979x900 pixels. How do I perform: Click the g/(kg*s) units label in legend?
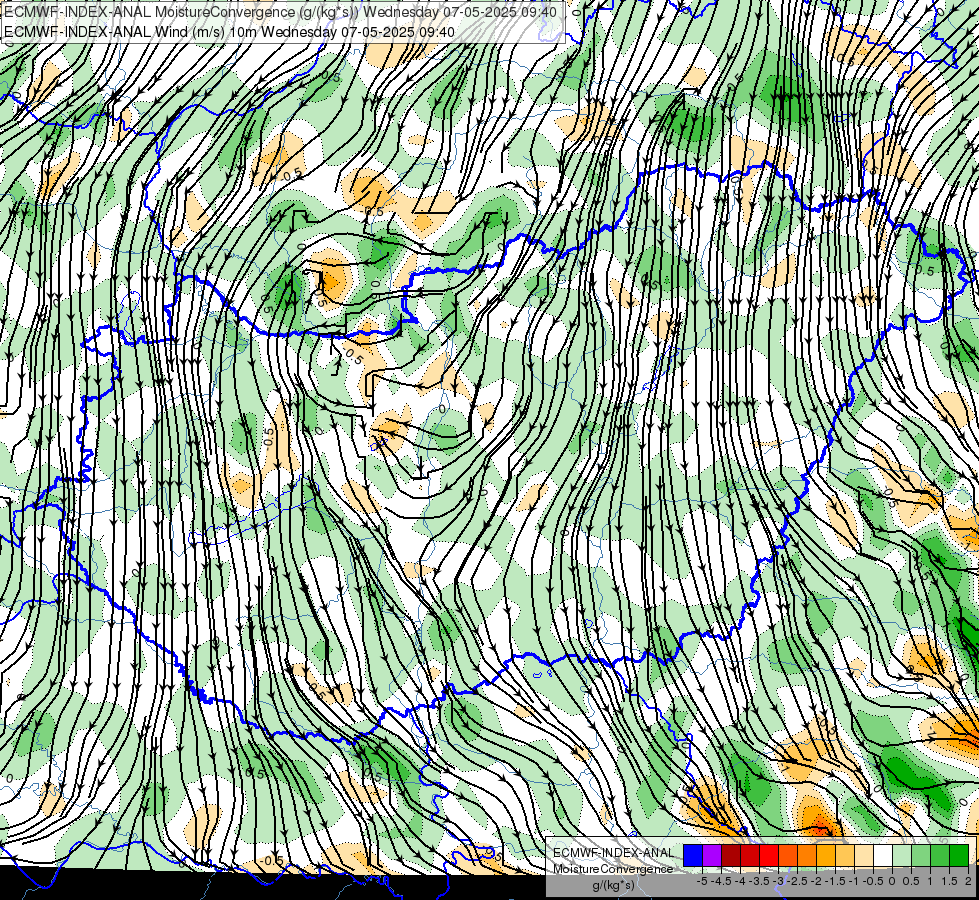click(614, 885)
